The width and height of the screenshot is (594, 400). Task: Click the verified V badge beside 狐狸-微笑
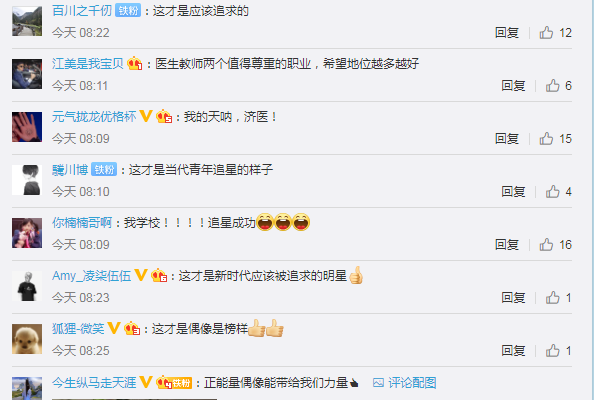pyautogui.click(x=114, y=328)
